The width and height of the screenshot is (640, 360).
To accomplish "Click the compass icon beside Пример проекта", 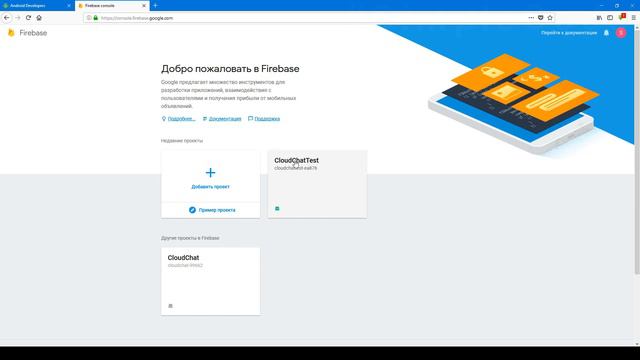I will pyautogui.click(x=192, y=210).
